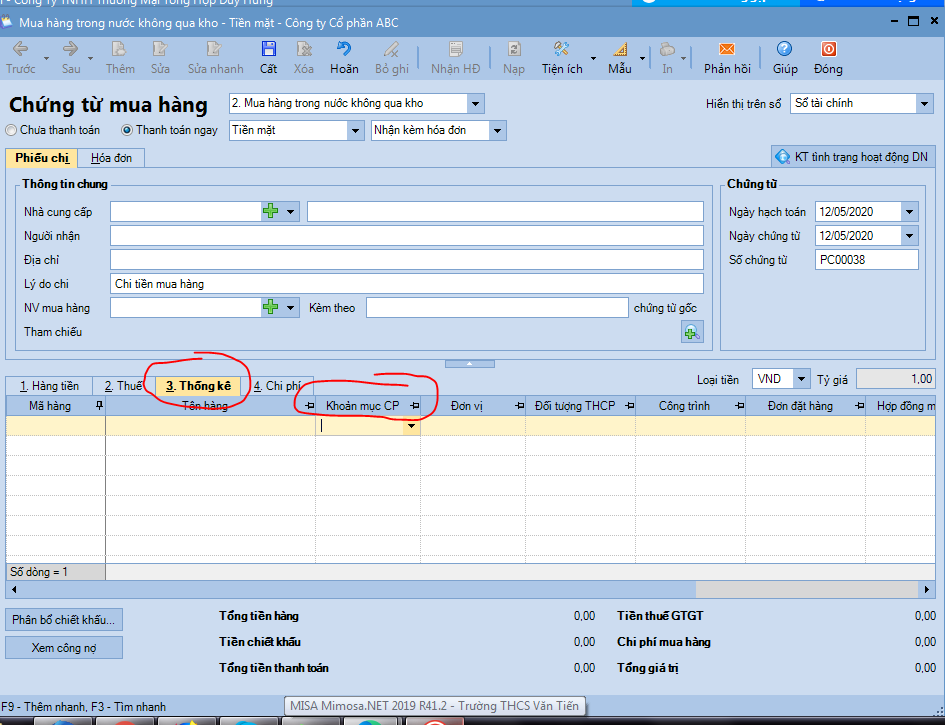The image size is (945, 725).
Task: Pin the Công trình column
Action: [x=739, y=406]
